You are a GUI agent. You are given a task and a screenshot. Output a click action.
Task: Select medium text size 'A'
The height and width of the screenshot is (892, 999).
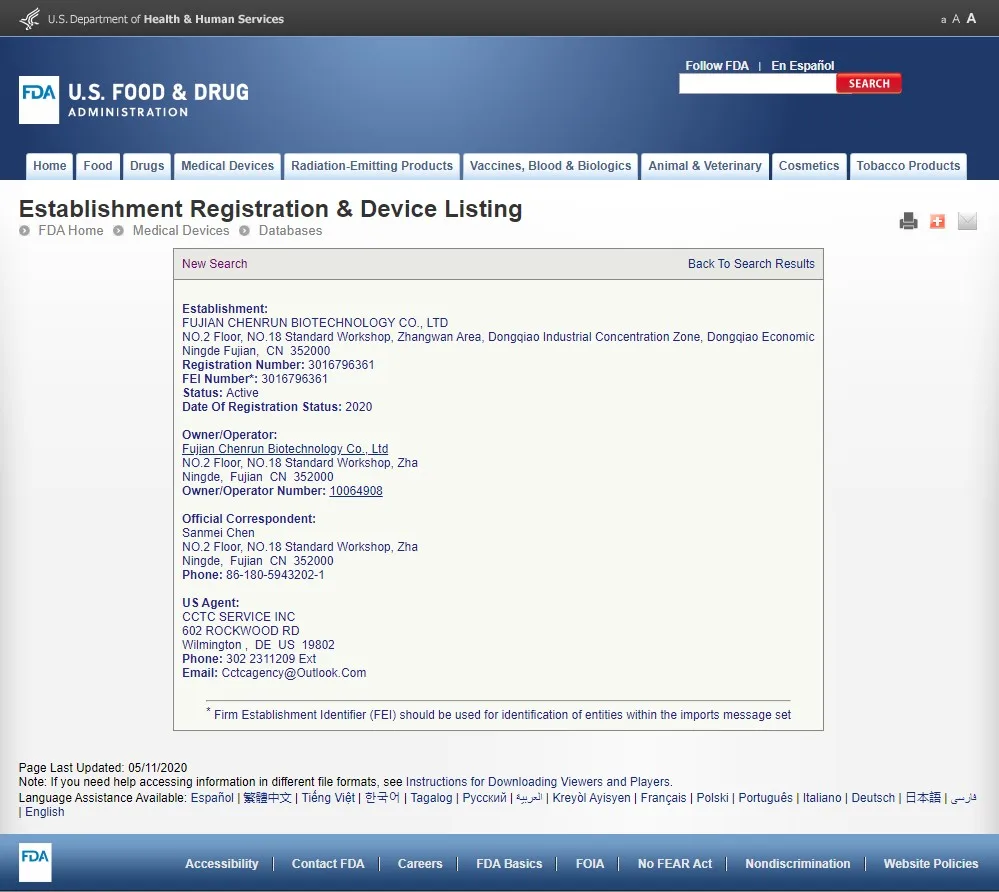956,19
